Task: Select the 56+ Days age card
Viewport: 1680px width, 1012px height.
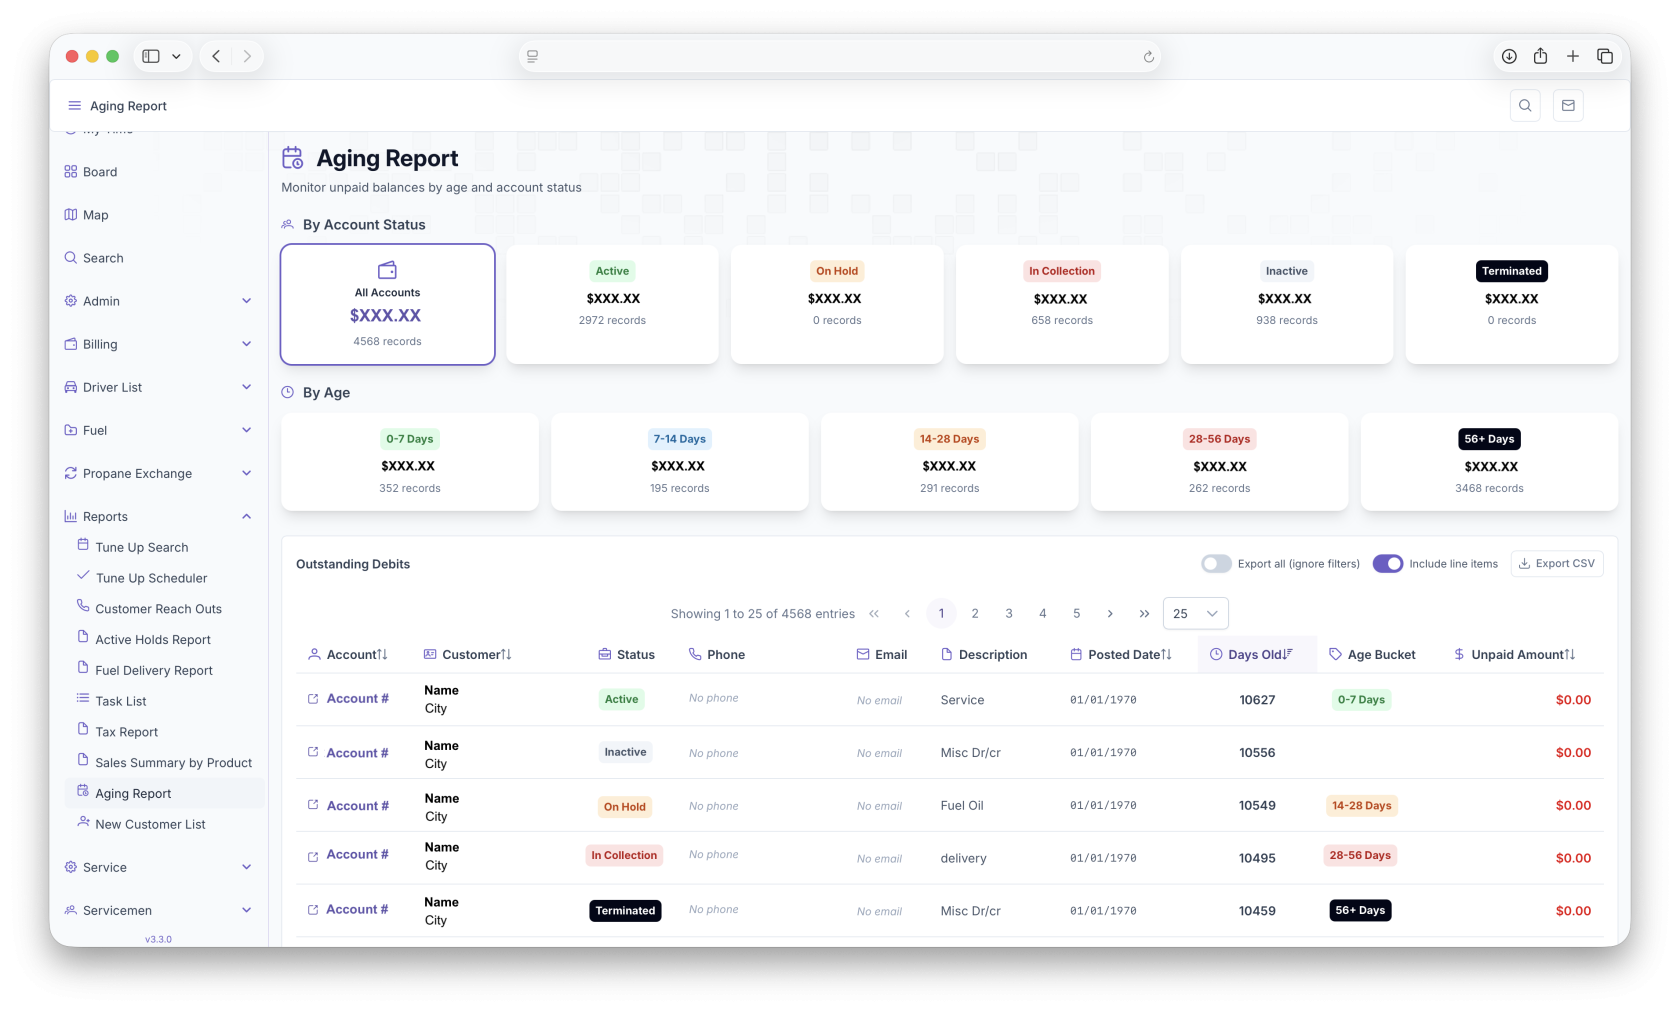Action: tap(1488, 462)
